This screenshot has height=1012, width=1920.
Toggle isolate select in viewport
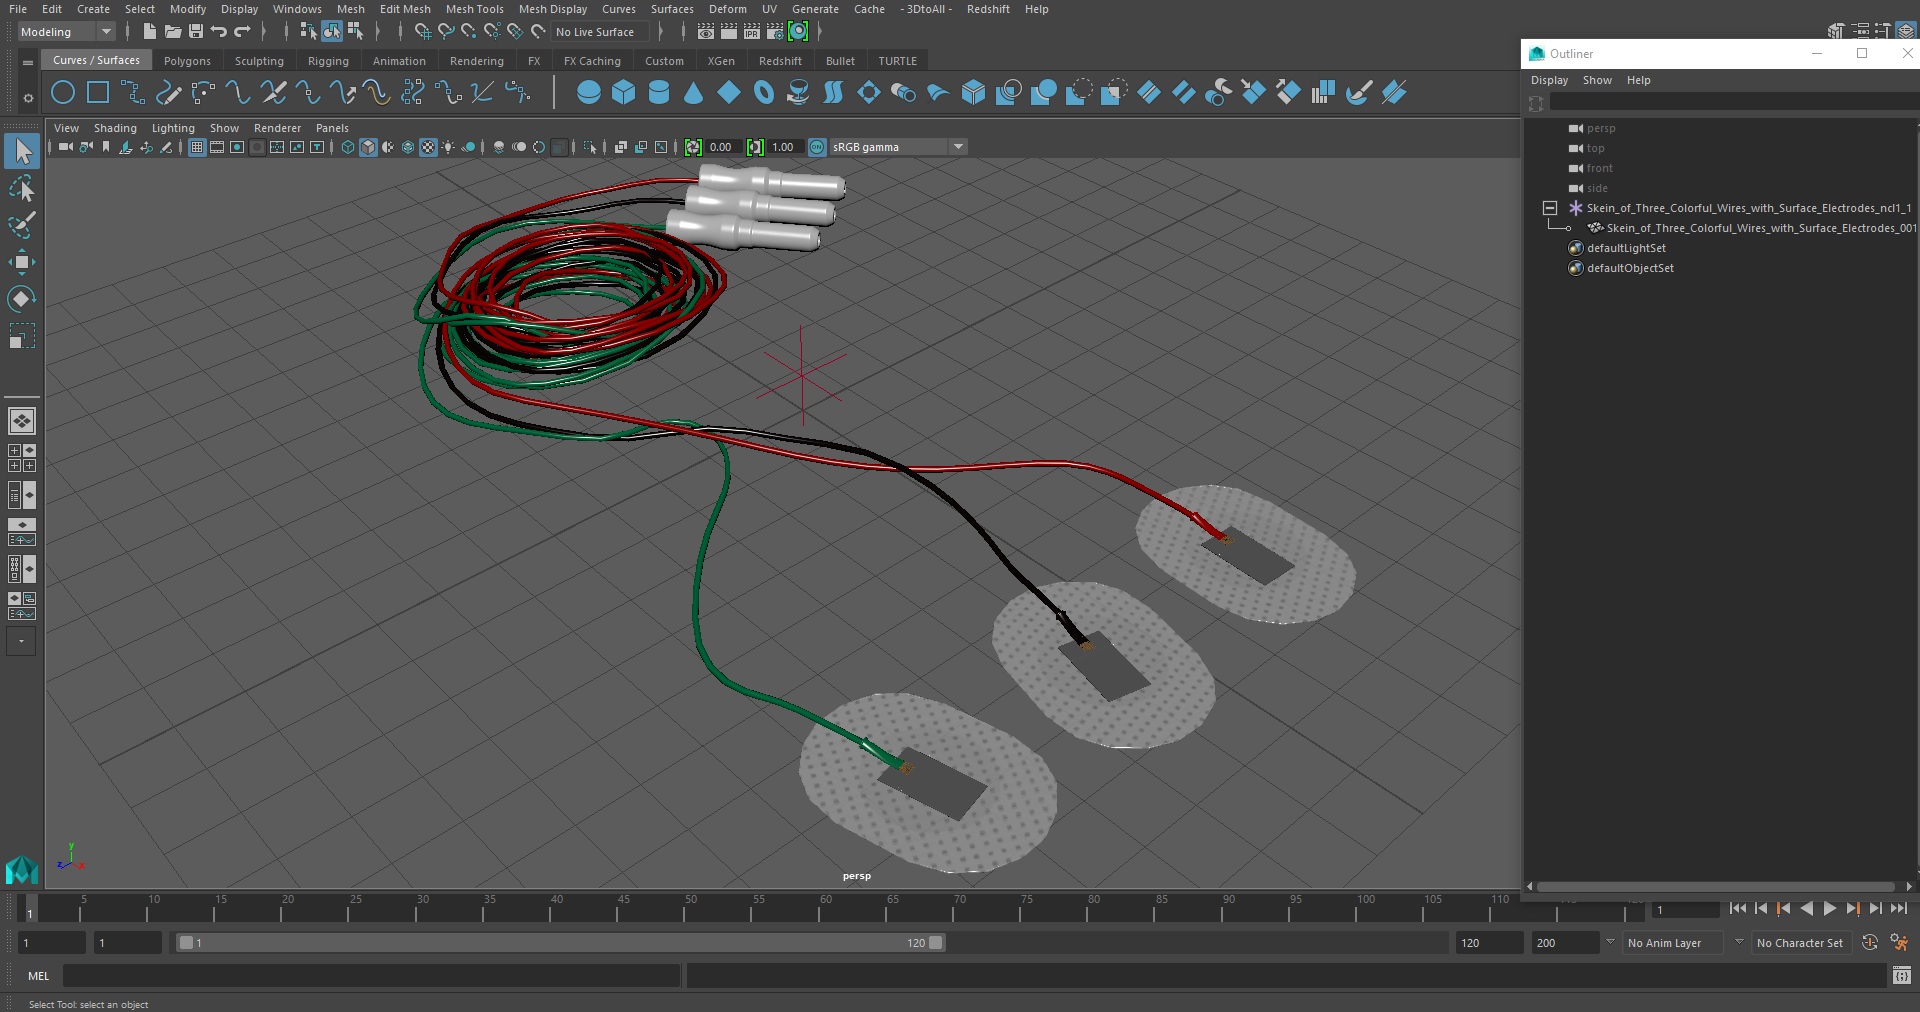pyautogui.click(x=590, y=147)
